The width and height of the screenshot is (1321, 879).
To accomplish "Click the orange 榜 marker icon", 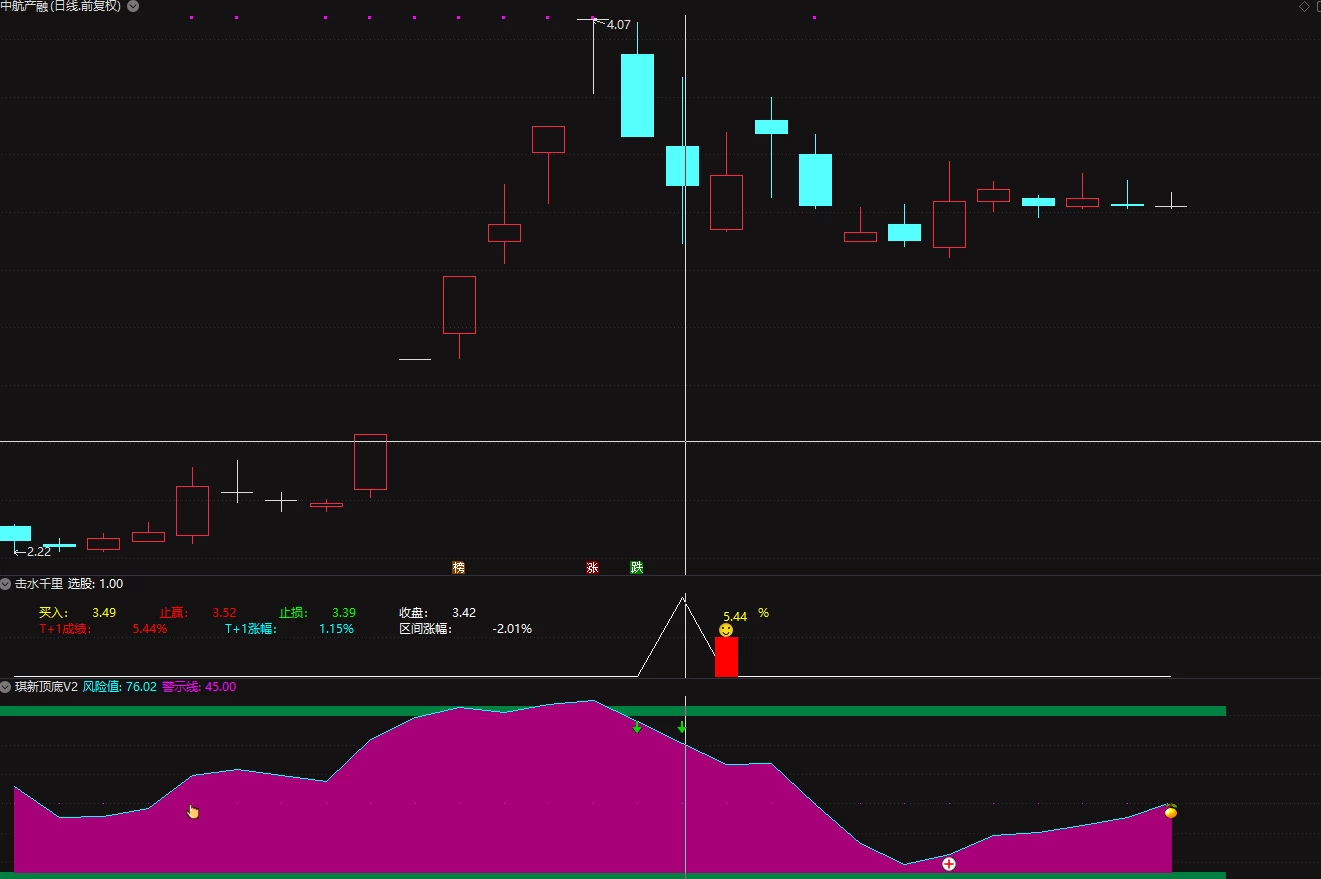I will click(x=458, y=567).
